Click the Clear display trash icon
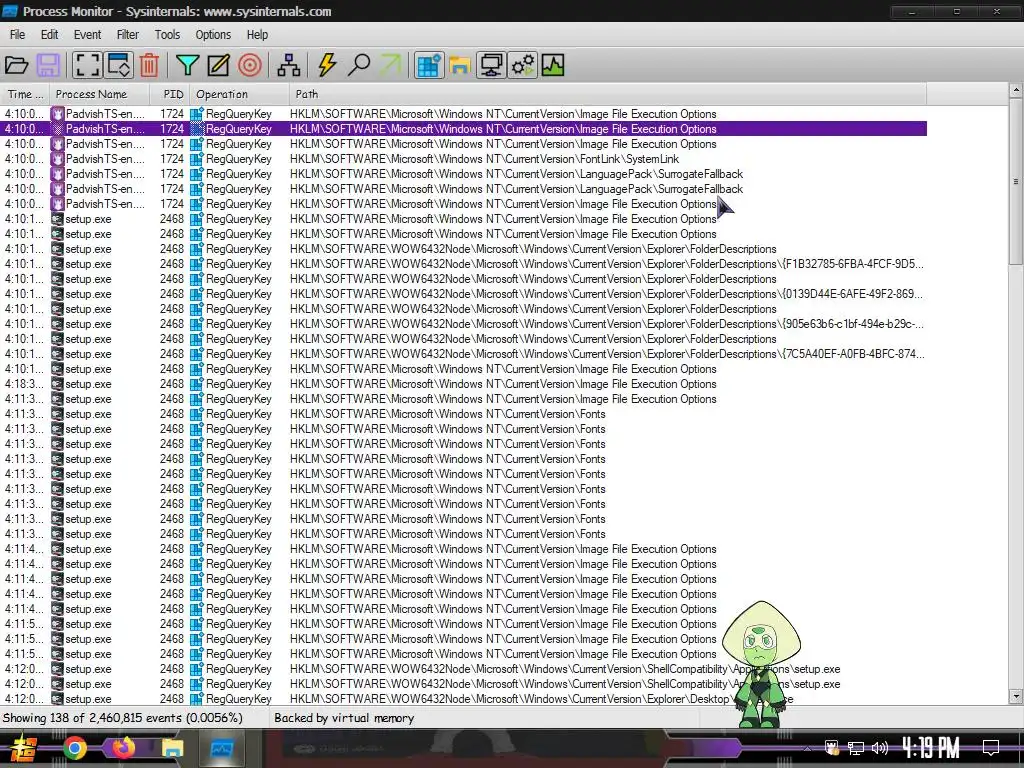This screenshot has width=1024, height=768. coord(150,65)
